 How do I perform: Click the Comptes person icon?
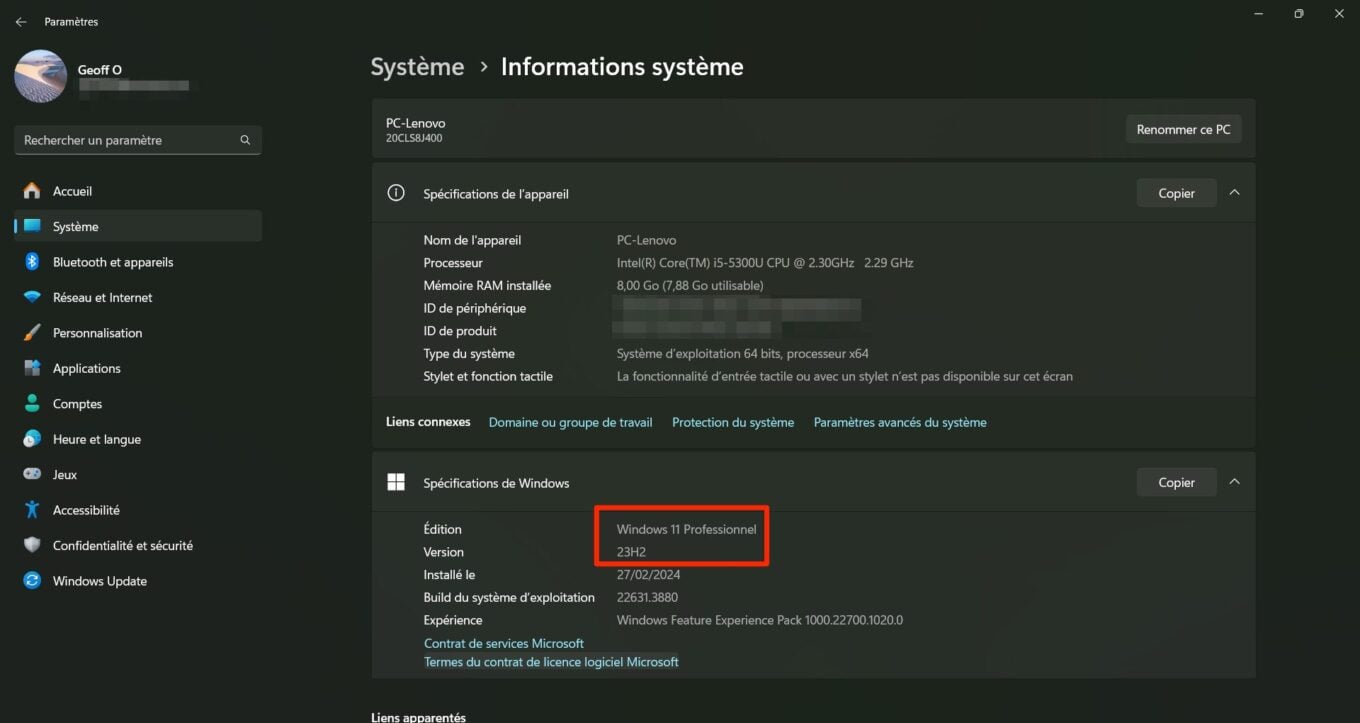coord(32,404)
